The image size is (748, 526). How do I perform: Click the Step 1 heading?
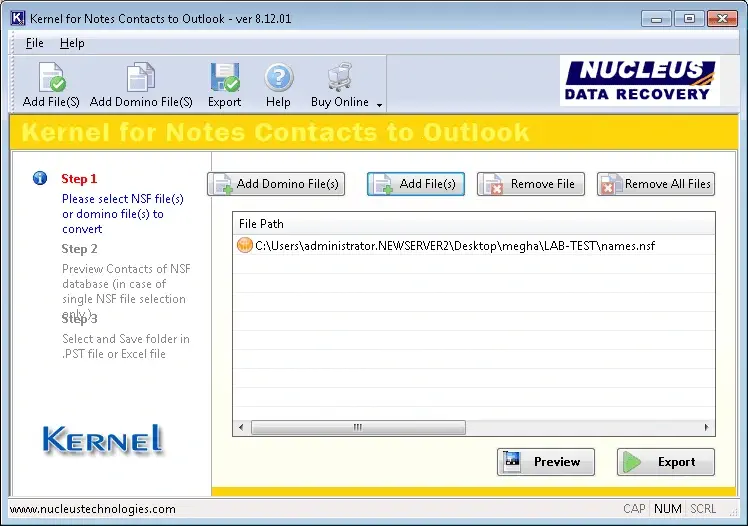click(x=79, y=179)
